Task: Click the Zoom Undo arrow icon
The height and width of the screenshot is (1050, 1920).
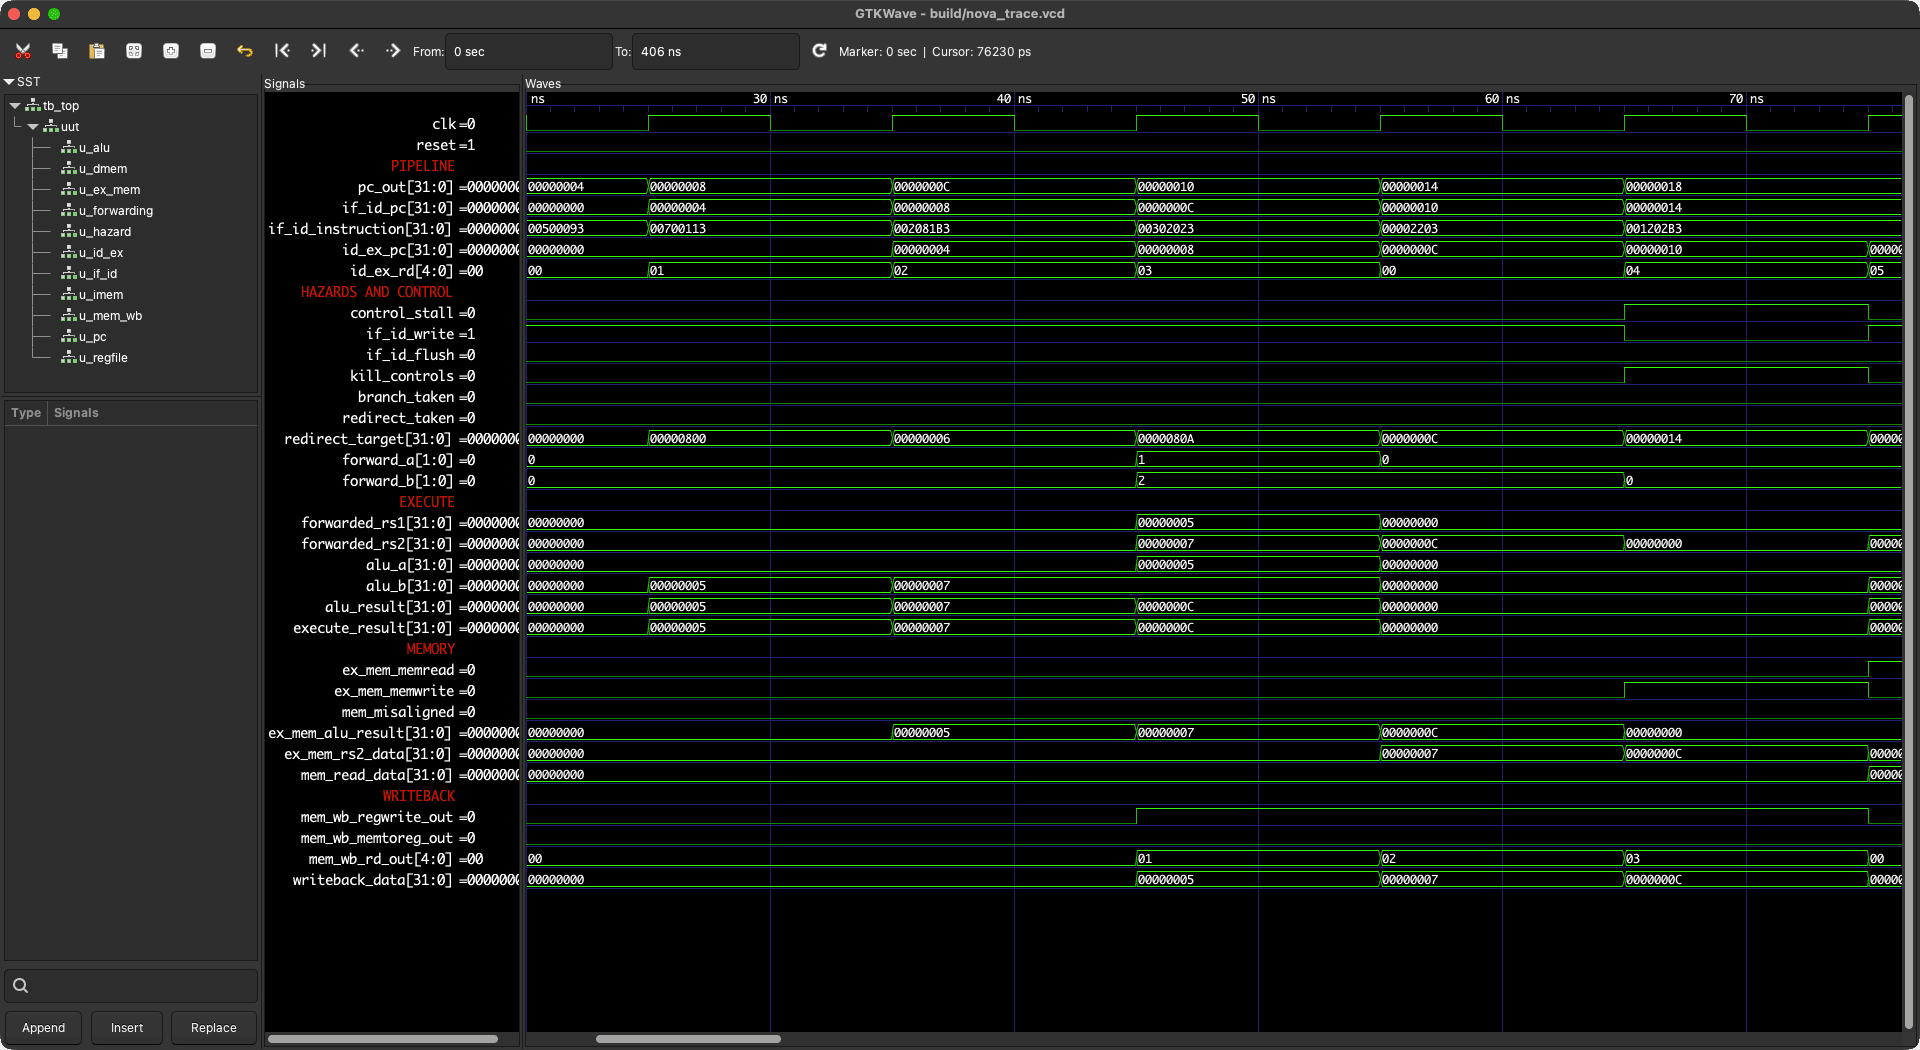Action: click(x=245, y=51)
